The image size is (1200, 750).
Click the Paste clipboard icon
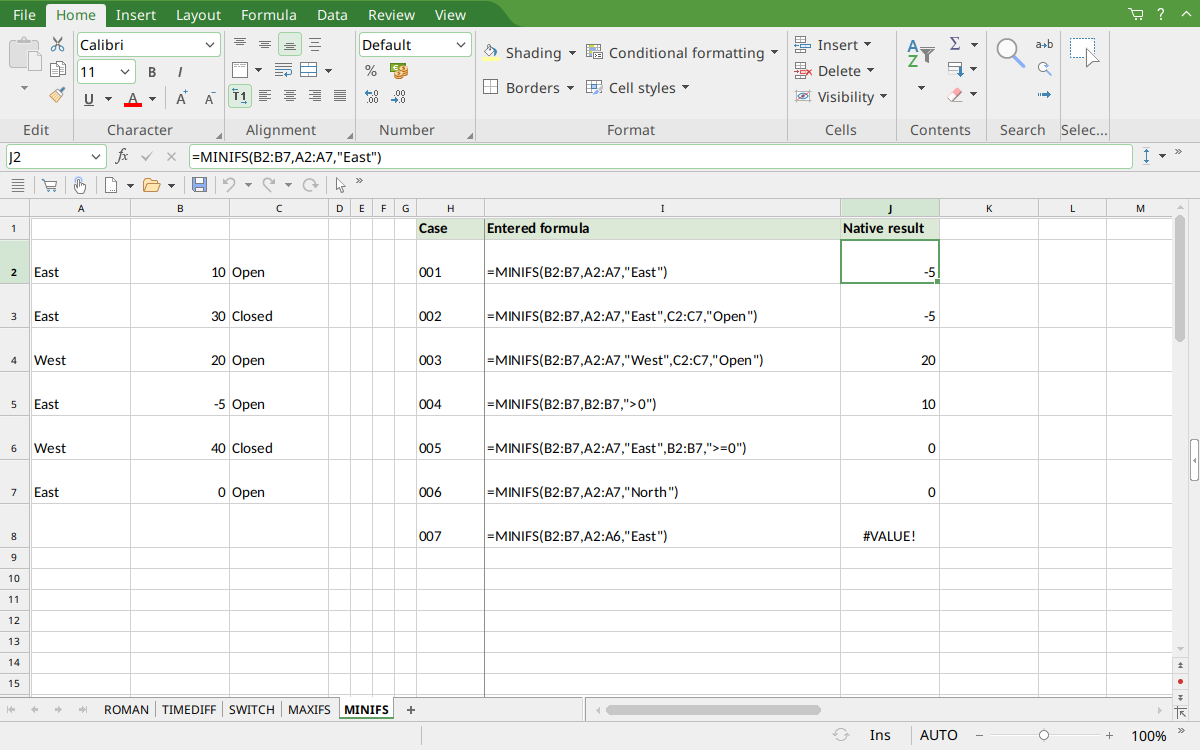tap(24, 54)
